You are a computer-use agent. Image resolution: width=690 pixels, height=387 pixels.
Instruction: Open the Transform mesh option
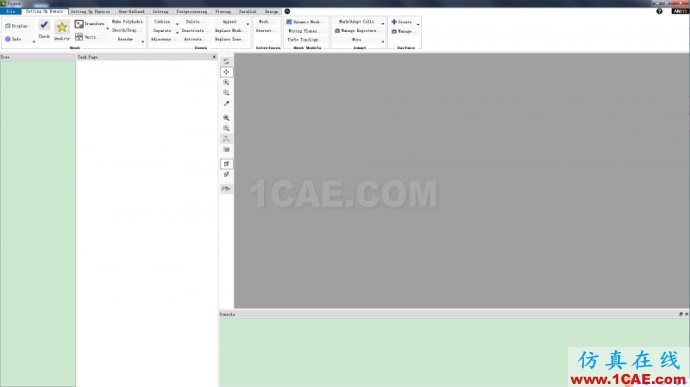pos(90,24)
